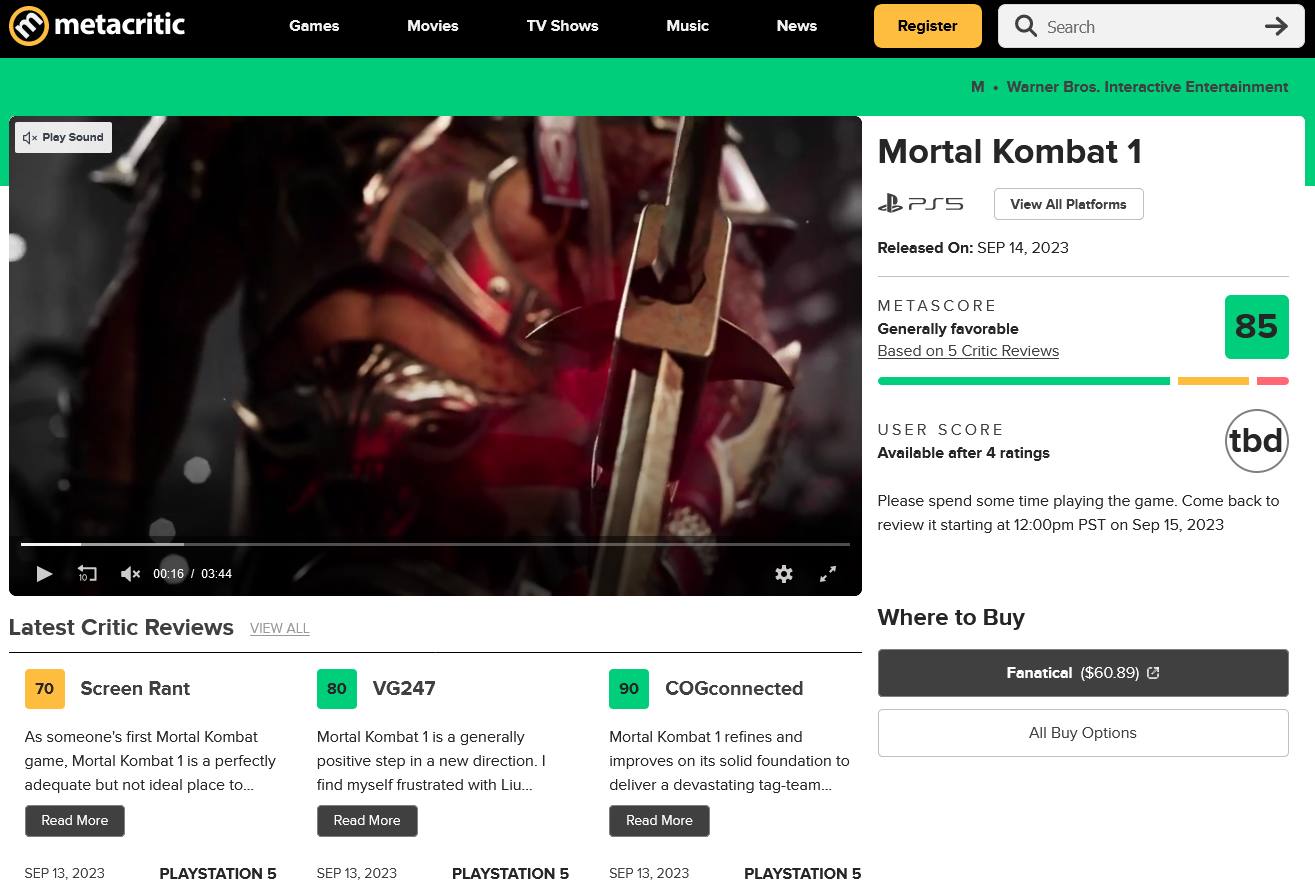Open the TV Shows menu

(562, 26)
